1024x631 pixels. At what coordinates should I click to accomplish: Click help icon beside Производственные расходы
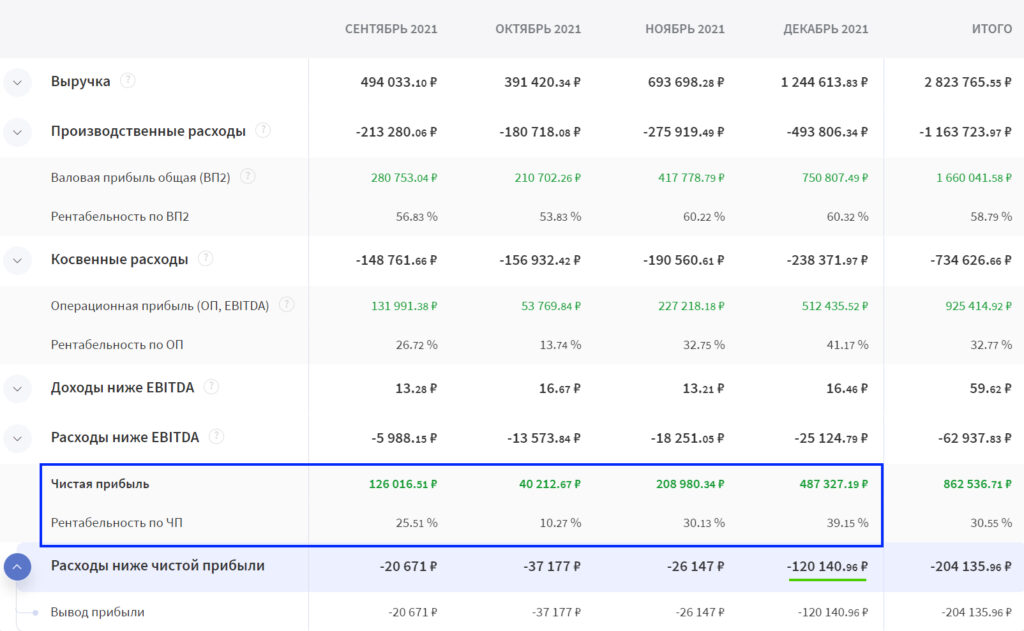tap(263, 130)
